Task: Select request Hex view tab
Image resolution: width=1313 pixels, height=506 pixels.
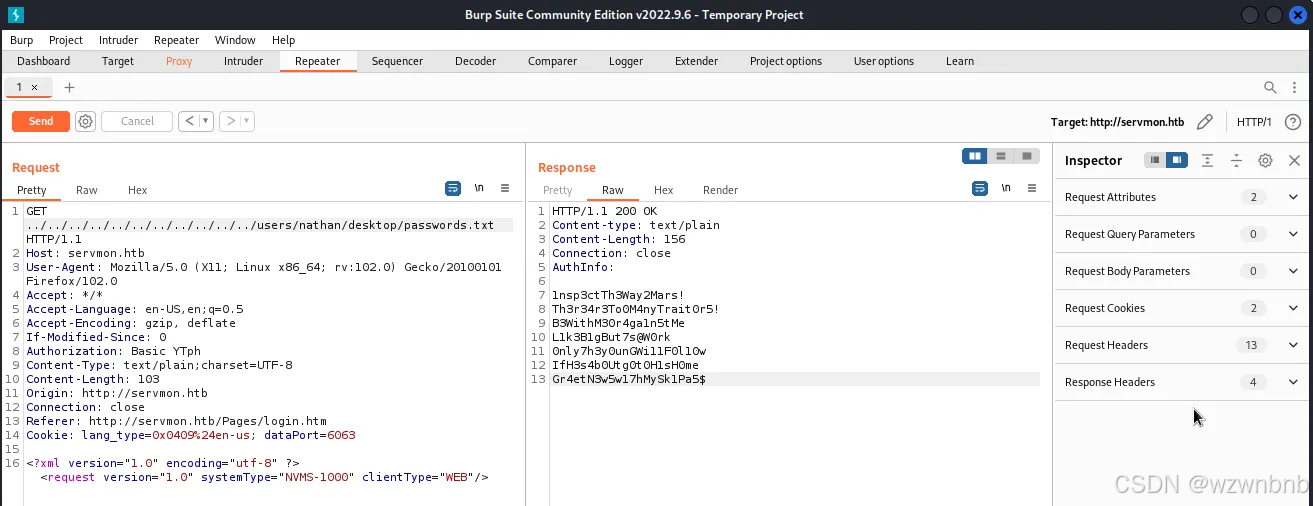Action: (137, 190)
